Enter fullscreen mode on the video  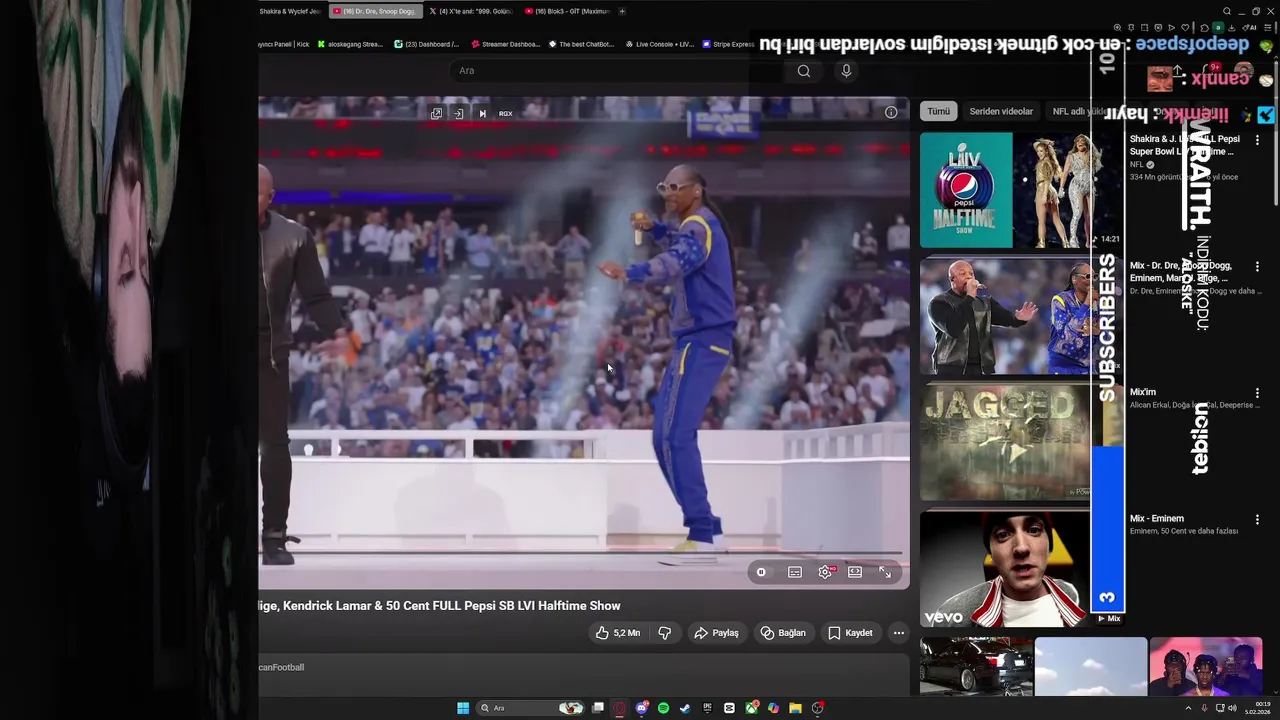click(x=885, y=572)
